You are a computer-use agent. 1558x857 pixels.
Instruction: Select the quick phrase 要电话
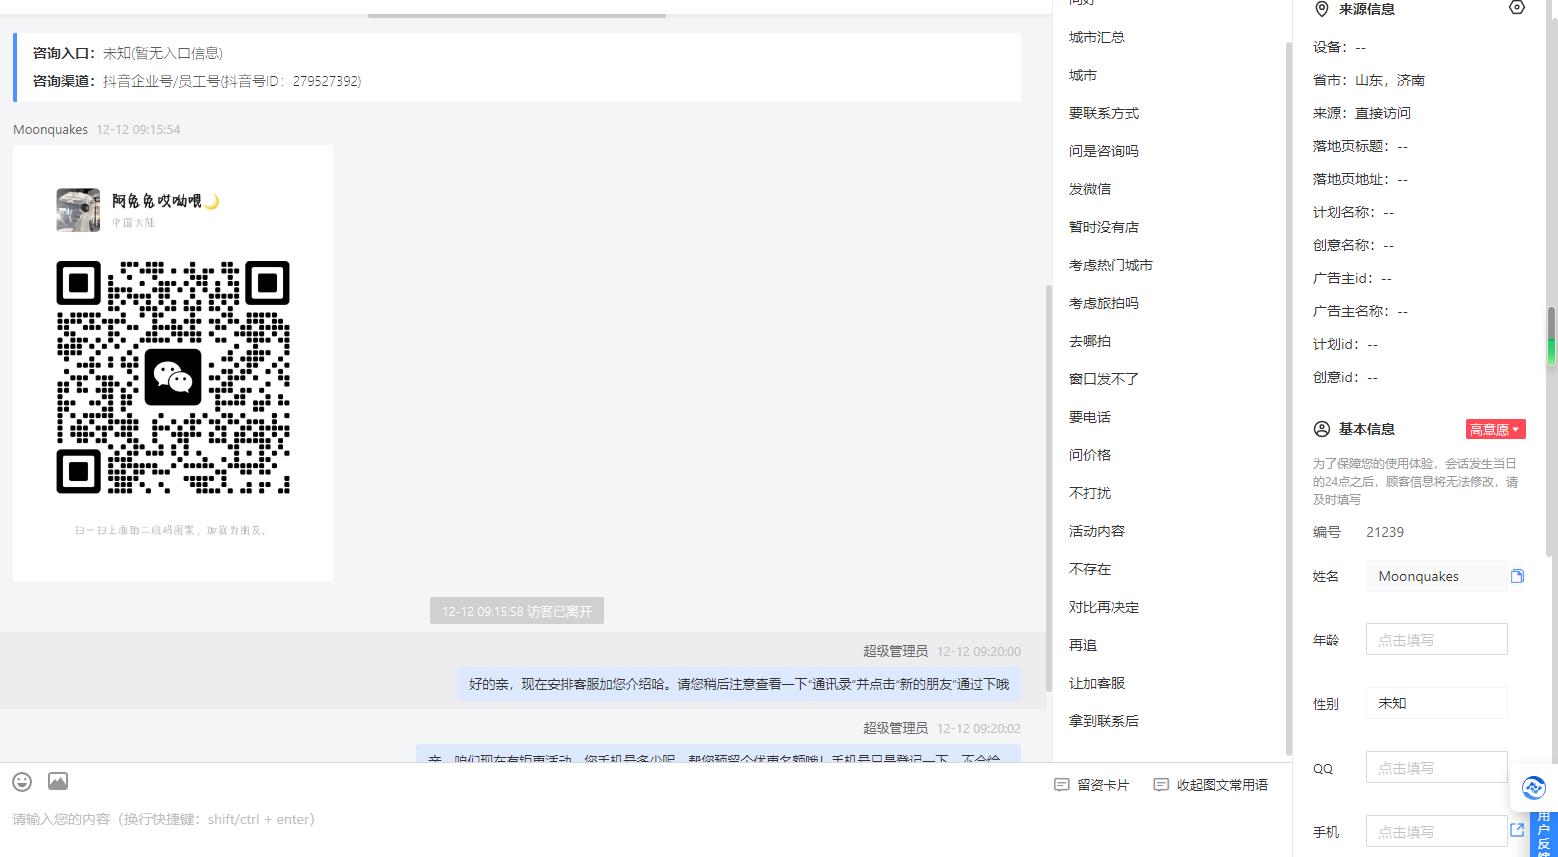tap(1089, 417)
